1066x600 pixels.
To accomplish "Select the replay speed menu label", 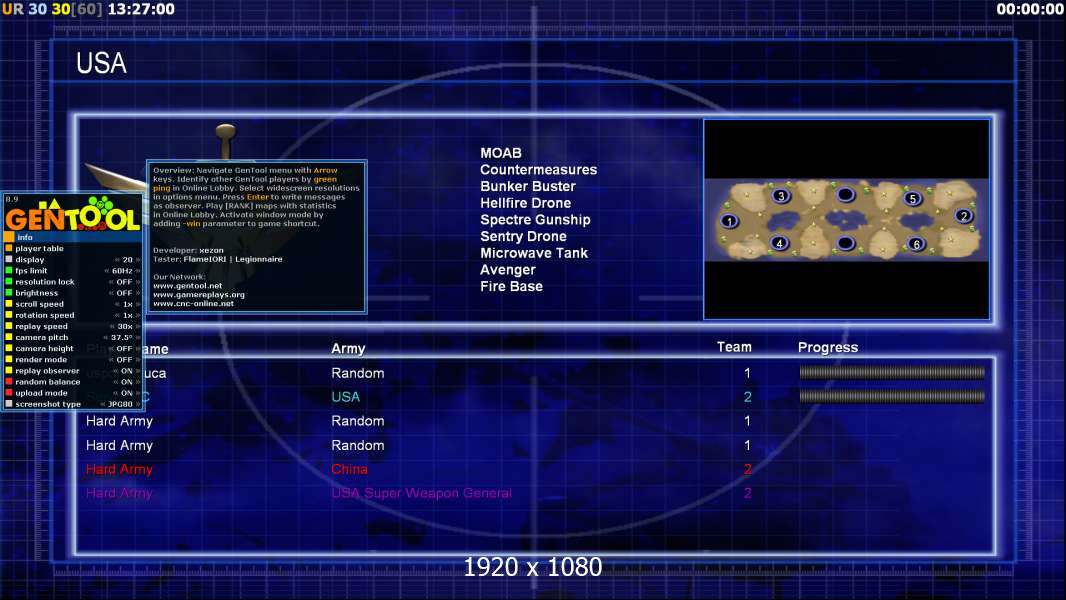I will 41,326.
